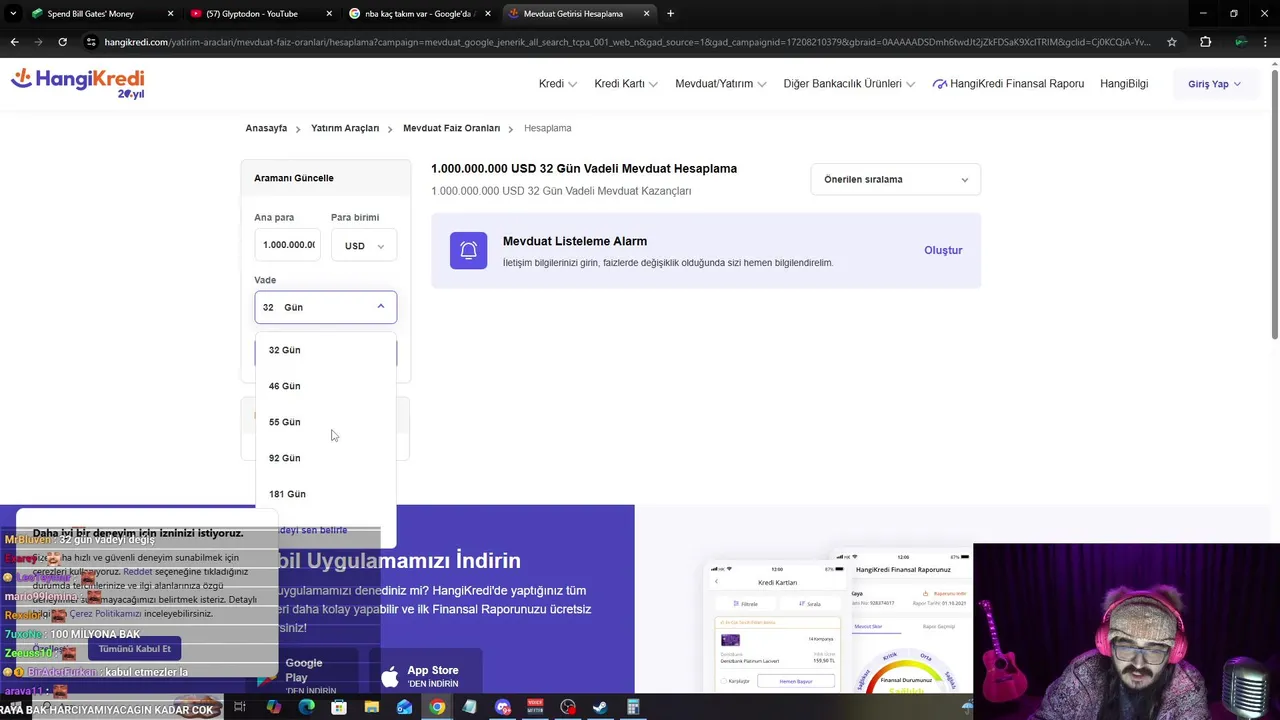Open Yatırım Araçları breadcrumb

tap(345, 128)
